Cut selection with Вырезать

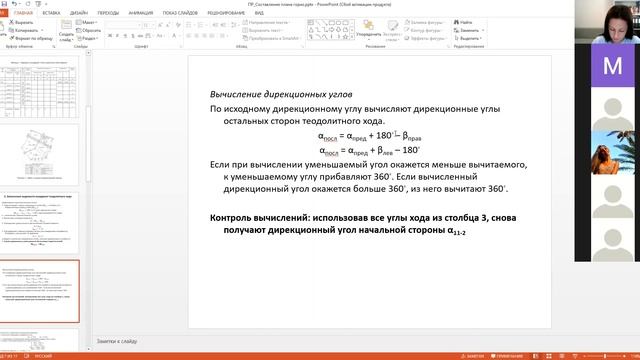(x=21, y=22)
